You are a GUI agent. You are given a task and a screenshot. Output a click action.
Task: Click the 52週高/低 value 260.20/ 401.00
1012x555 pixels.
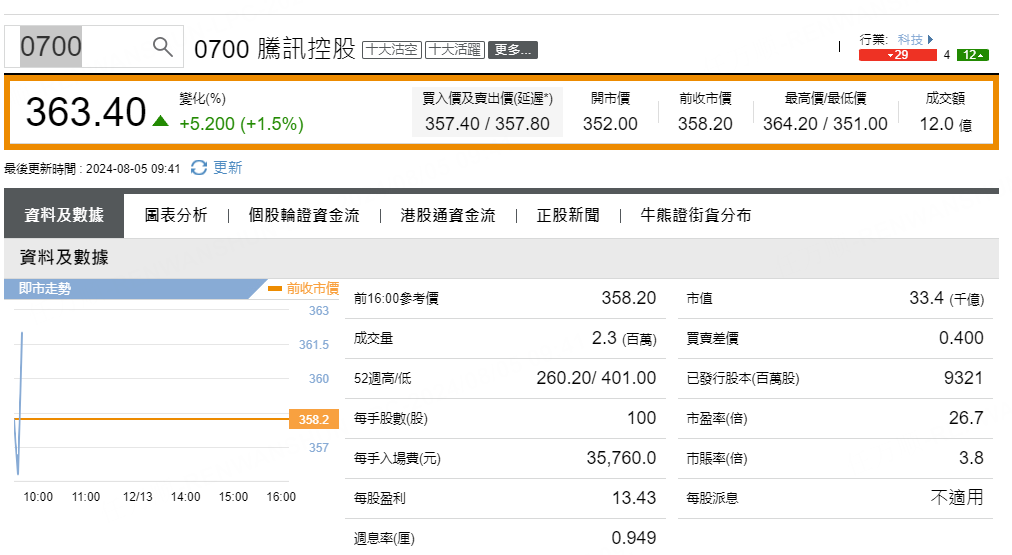pyautogui.click(x=596, y=378)
